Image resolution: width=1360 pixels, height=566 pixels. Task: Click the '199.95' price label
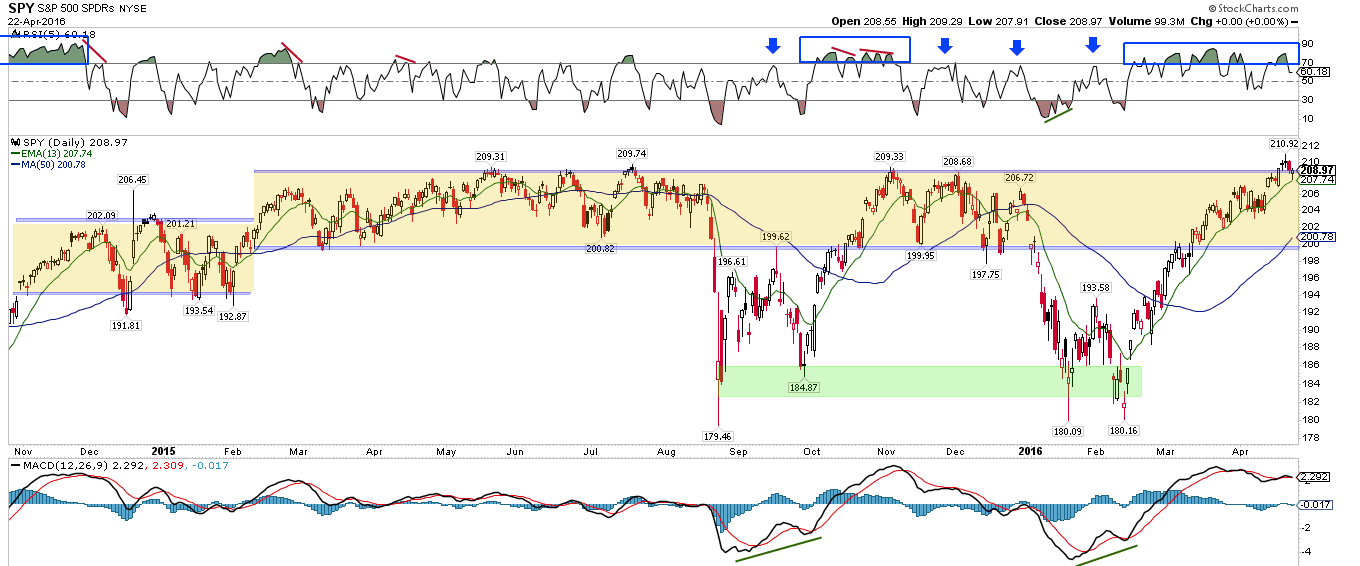pos(920,256)
